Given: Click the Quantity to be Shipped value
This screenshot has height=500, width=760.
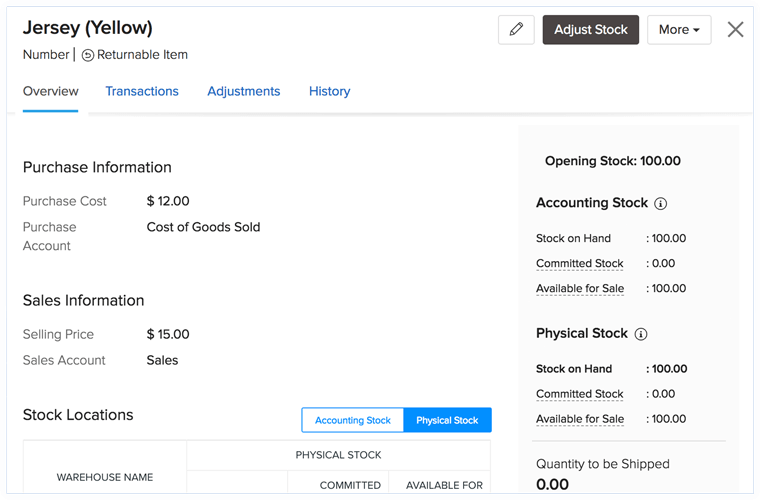Looking at the screenshot, I should click(x=552, y=485).
